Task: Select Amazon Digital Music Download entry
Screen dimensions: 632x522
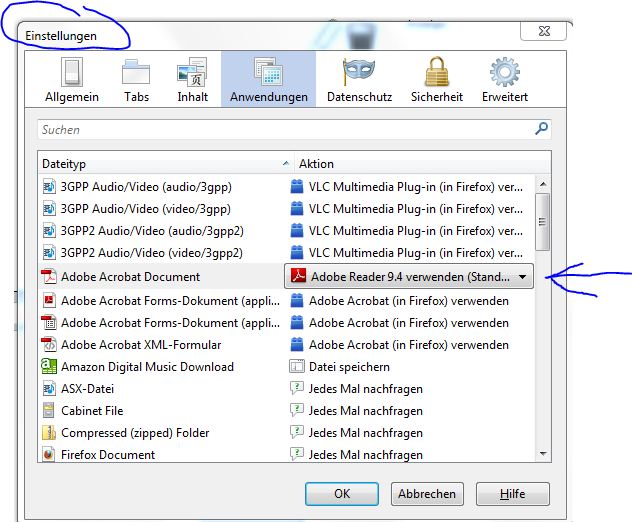Action: click(286, 367)
